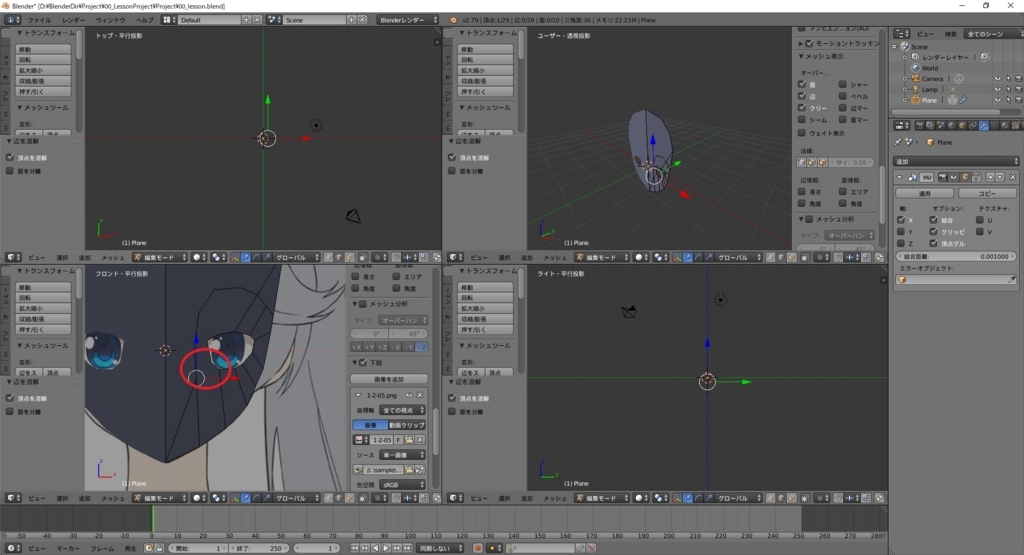Open image file folder icon beside 1-2-05 name
This screenshot has width=1024, height=555.
coord(409,440)
